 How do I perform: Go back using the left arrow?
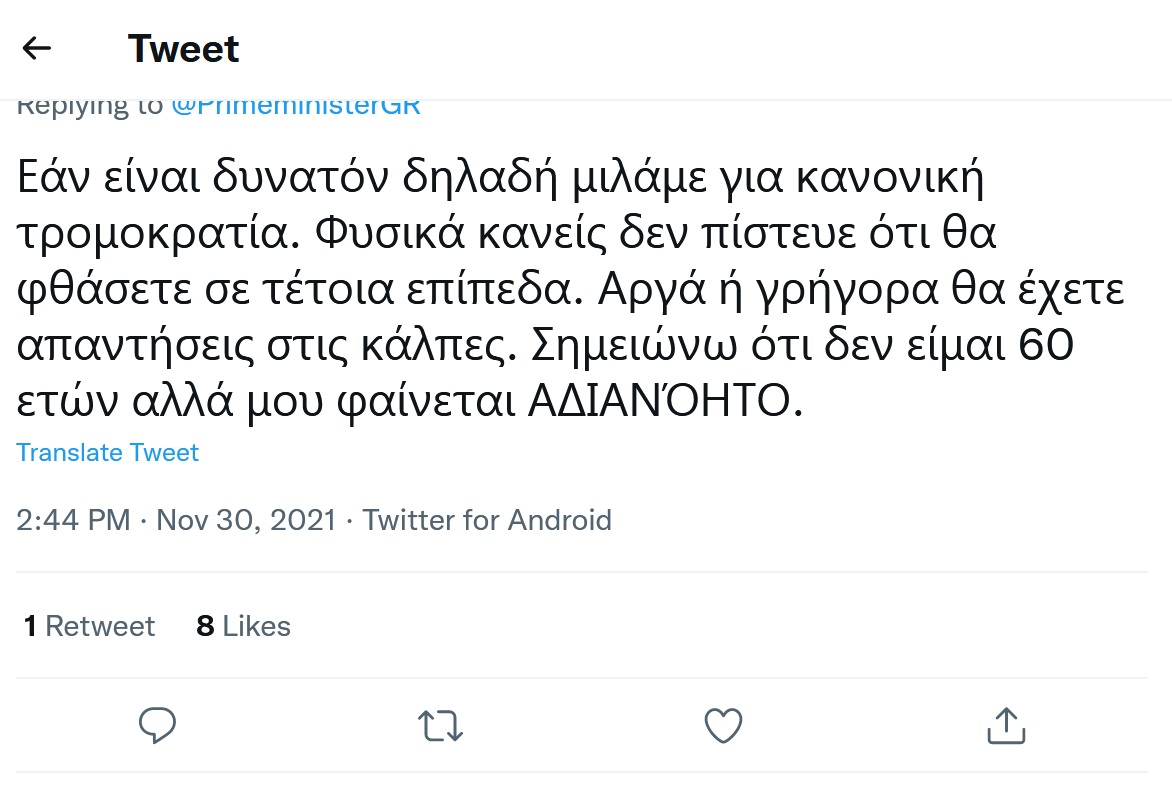(37, 48)
